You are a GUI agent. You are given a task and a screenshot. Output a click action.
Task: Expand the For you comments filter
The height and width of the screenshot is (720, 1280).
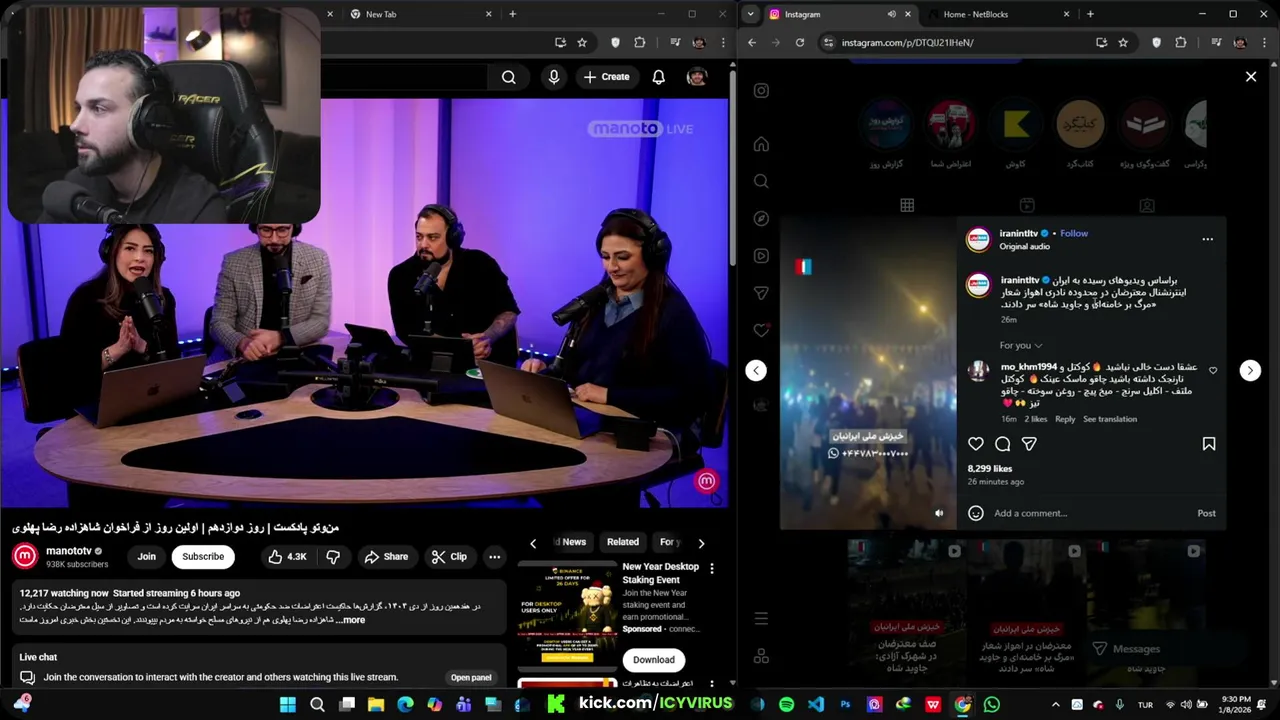pyautogui.click(x=1021, y=345)
